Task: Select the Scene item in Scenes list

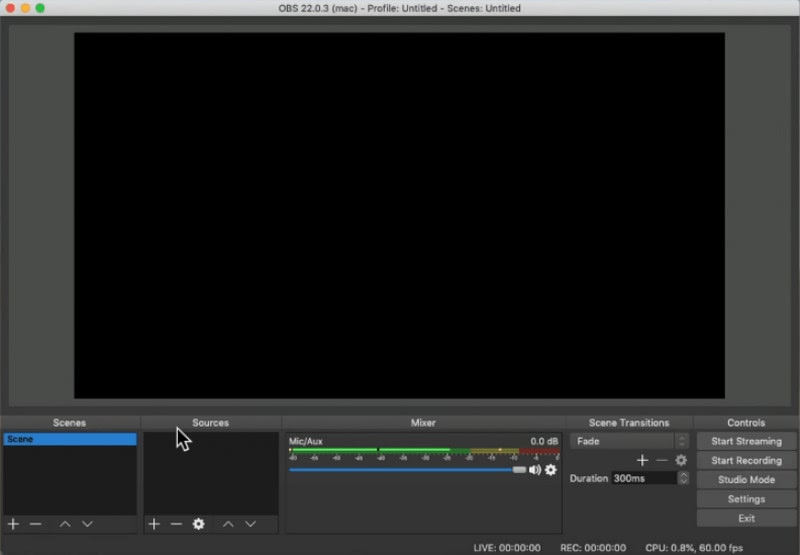Action: [x=69, y=439]
